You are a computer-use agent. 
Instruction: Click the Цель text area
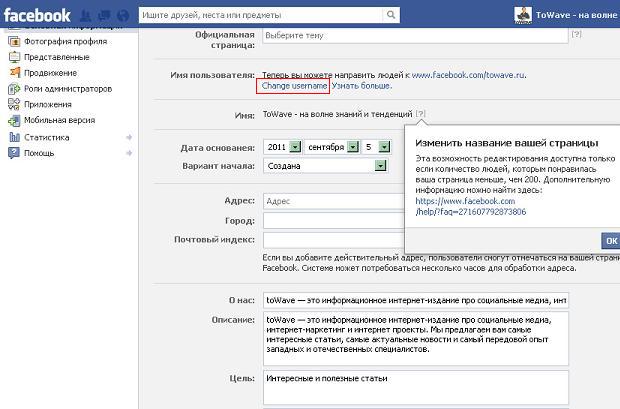416,388
